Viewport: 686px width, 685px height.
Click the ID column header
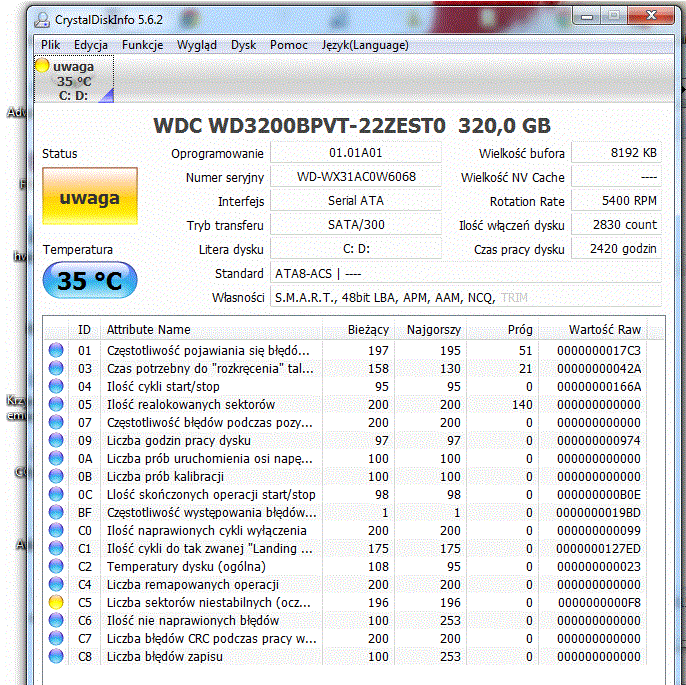click(84, 329)
